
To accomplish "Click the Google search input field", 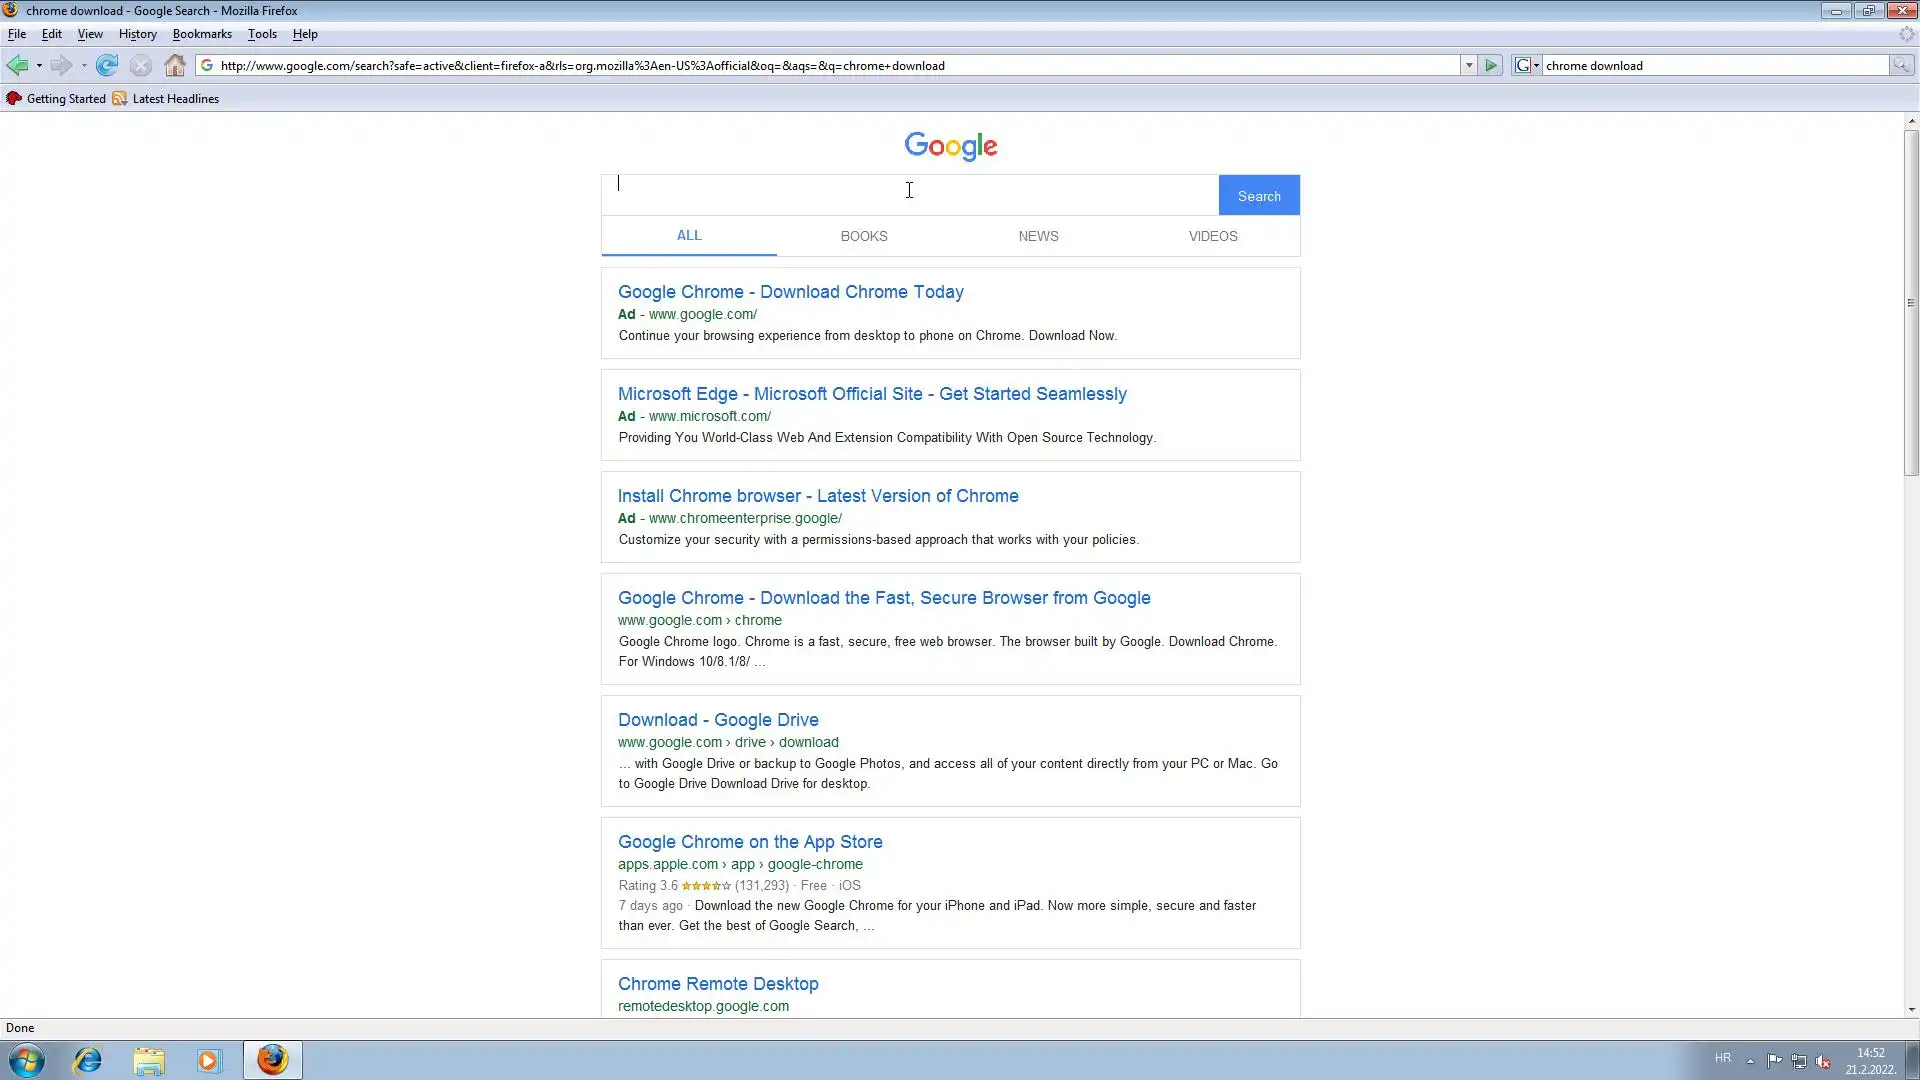I will (x=909, y=195).
